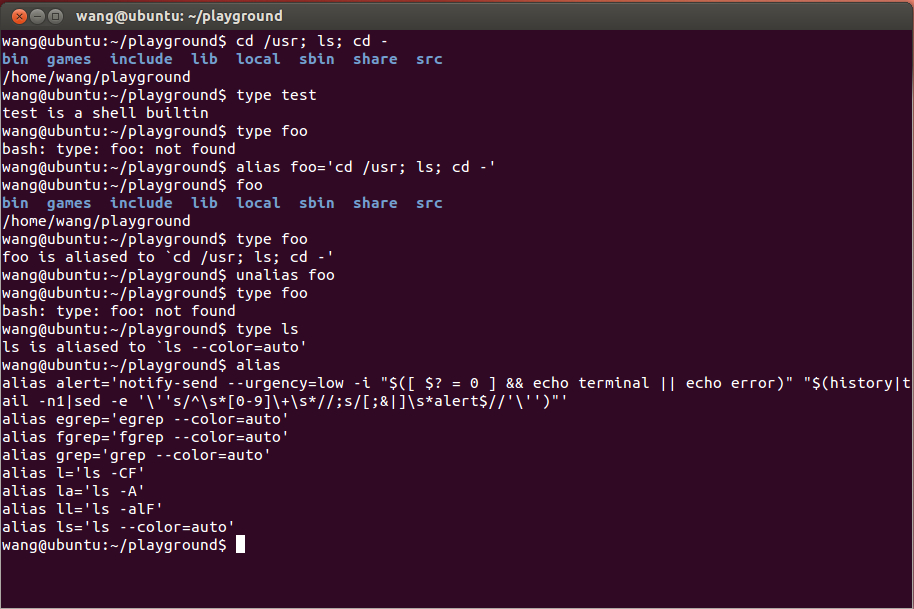Click the alias la='ls -A' line
Screen dimensions: 914x609
[x=73, y=491]
